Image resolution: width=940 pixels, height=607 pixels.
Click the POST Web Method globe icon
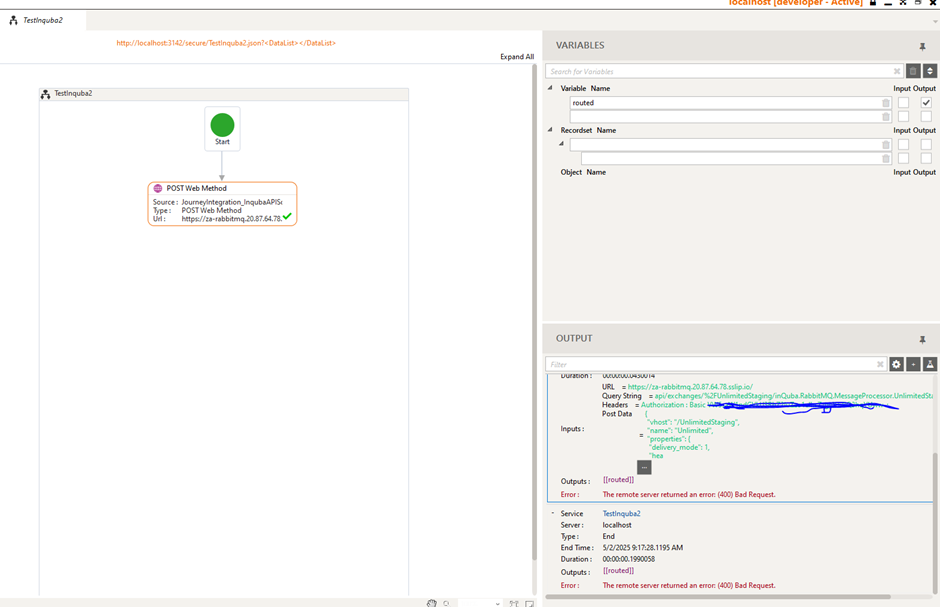coord(158,188)
